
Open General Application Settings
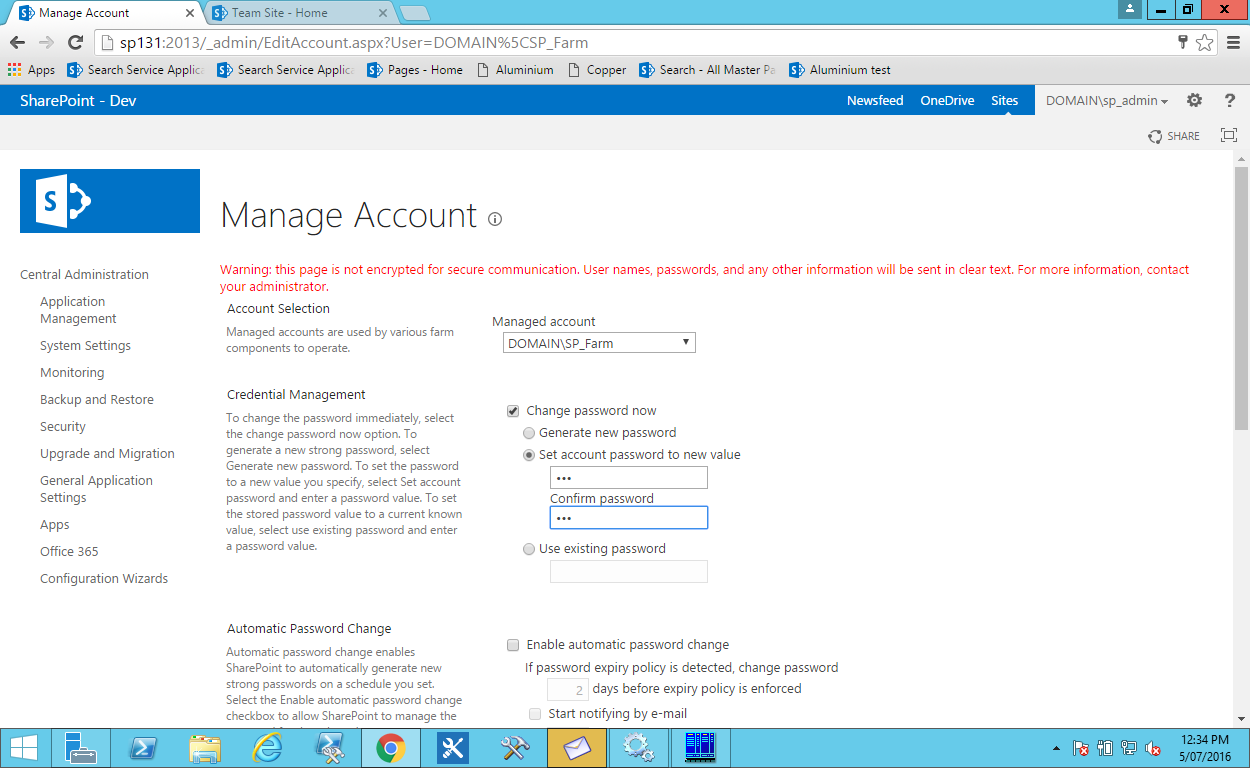tap(96, 489)
